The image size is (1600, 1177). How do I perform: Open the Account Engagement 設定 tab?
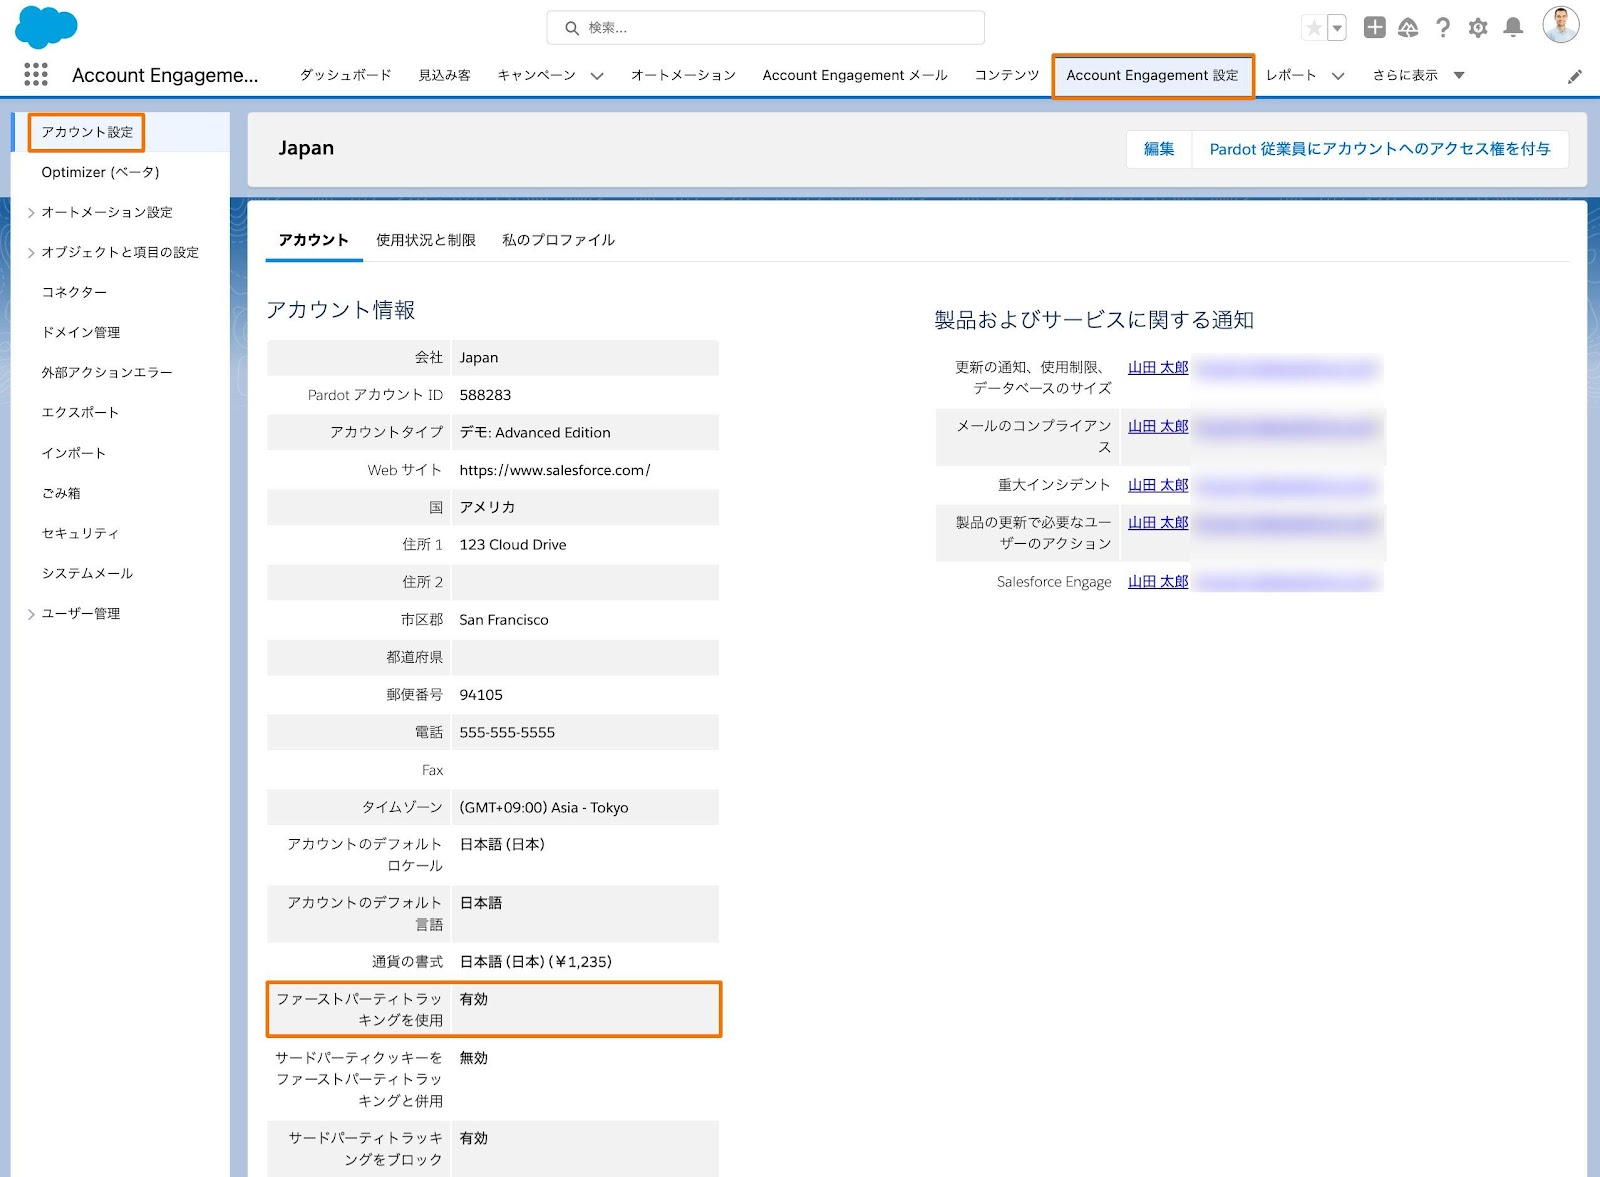point(1152,75)
